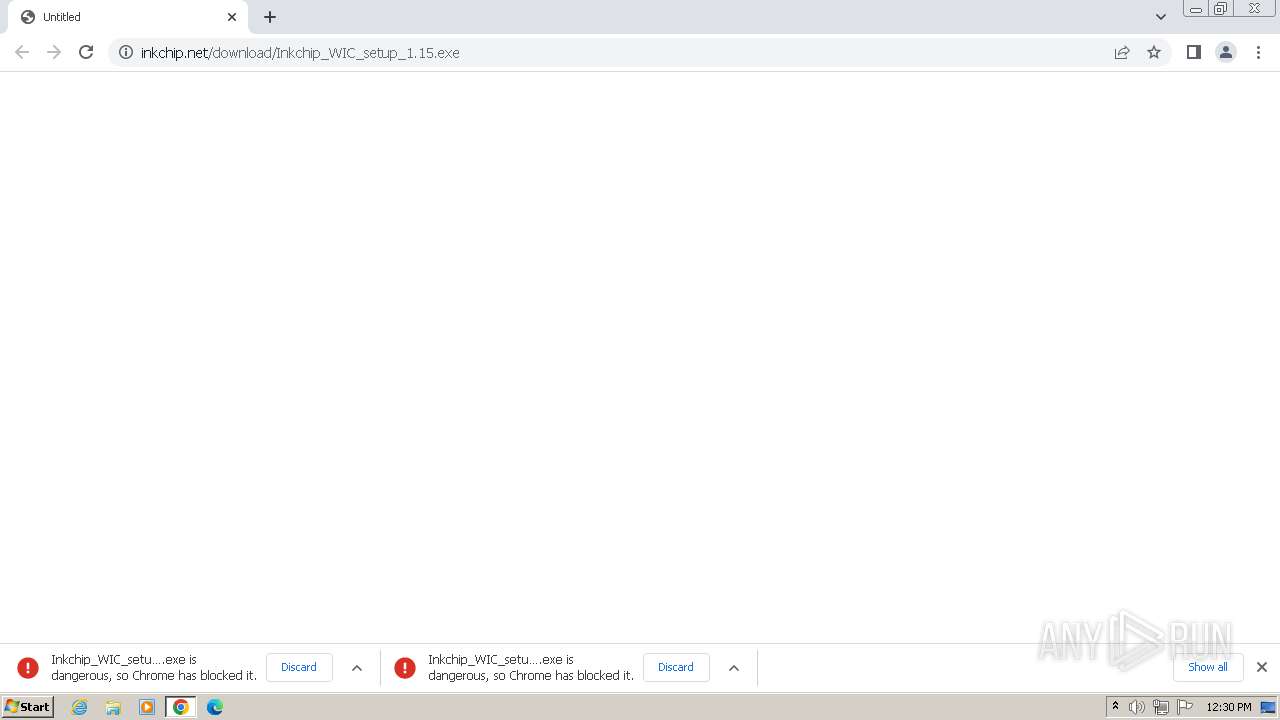Viewport: 1280px width, 720px height.
Task: Launch Internet Explorer from taskbar
Action: 80,707
